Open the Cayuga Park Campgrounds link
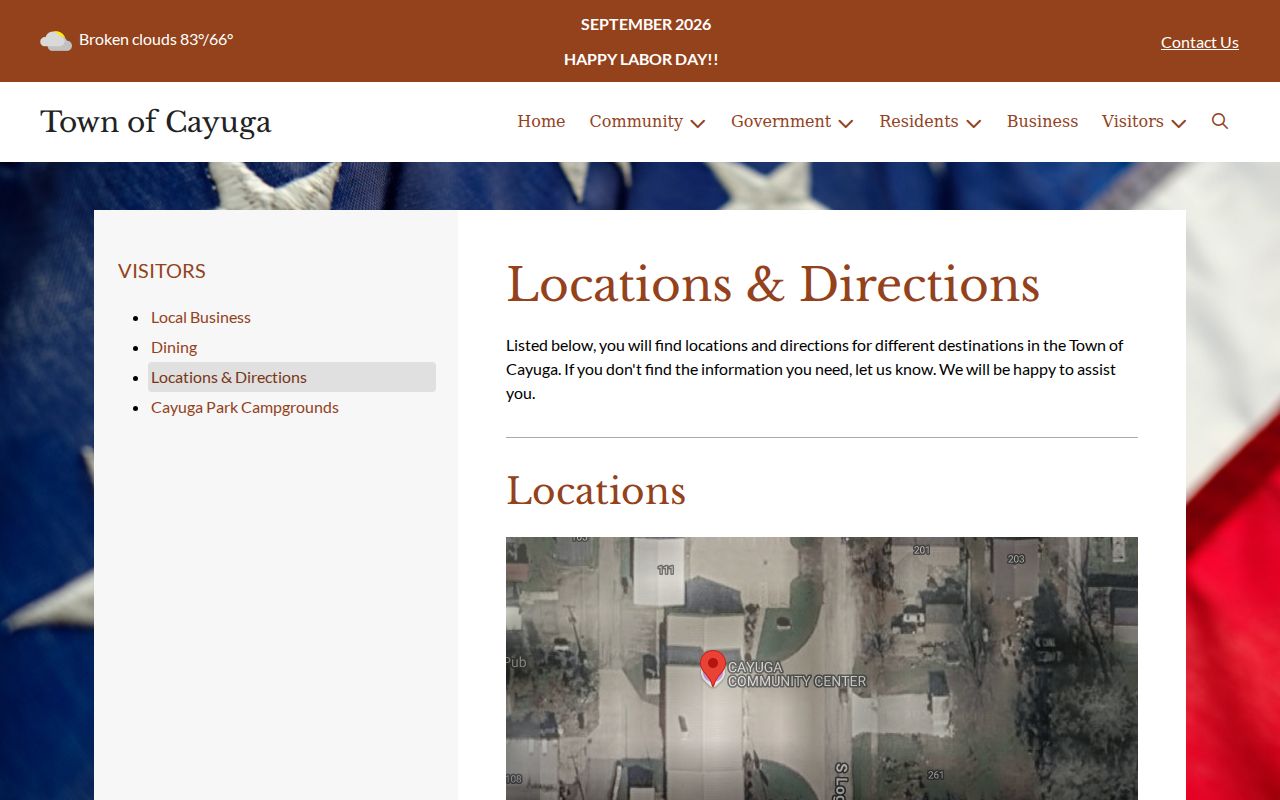The width and height of the screenshot is (1280, 800). (245, 407)
